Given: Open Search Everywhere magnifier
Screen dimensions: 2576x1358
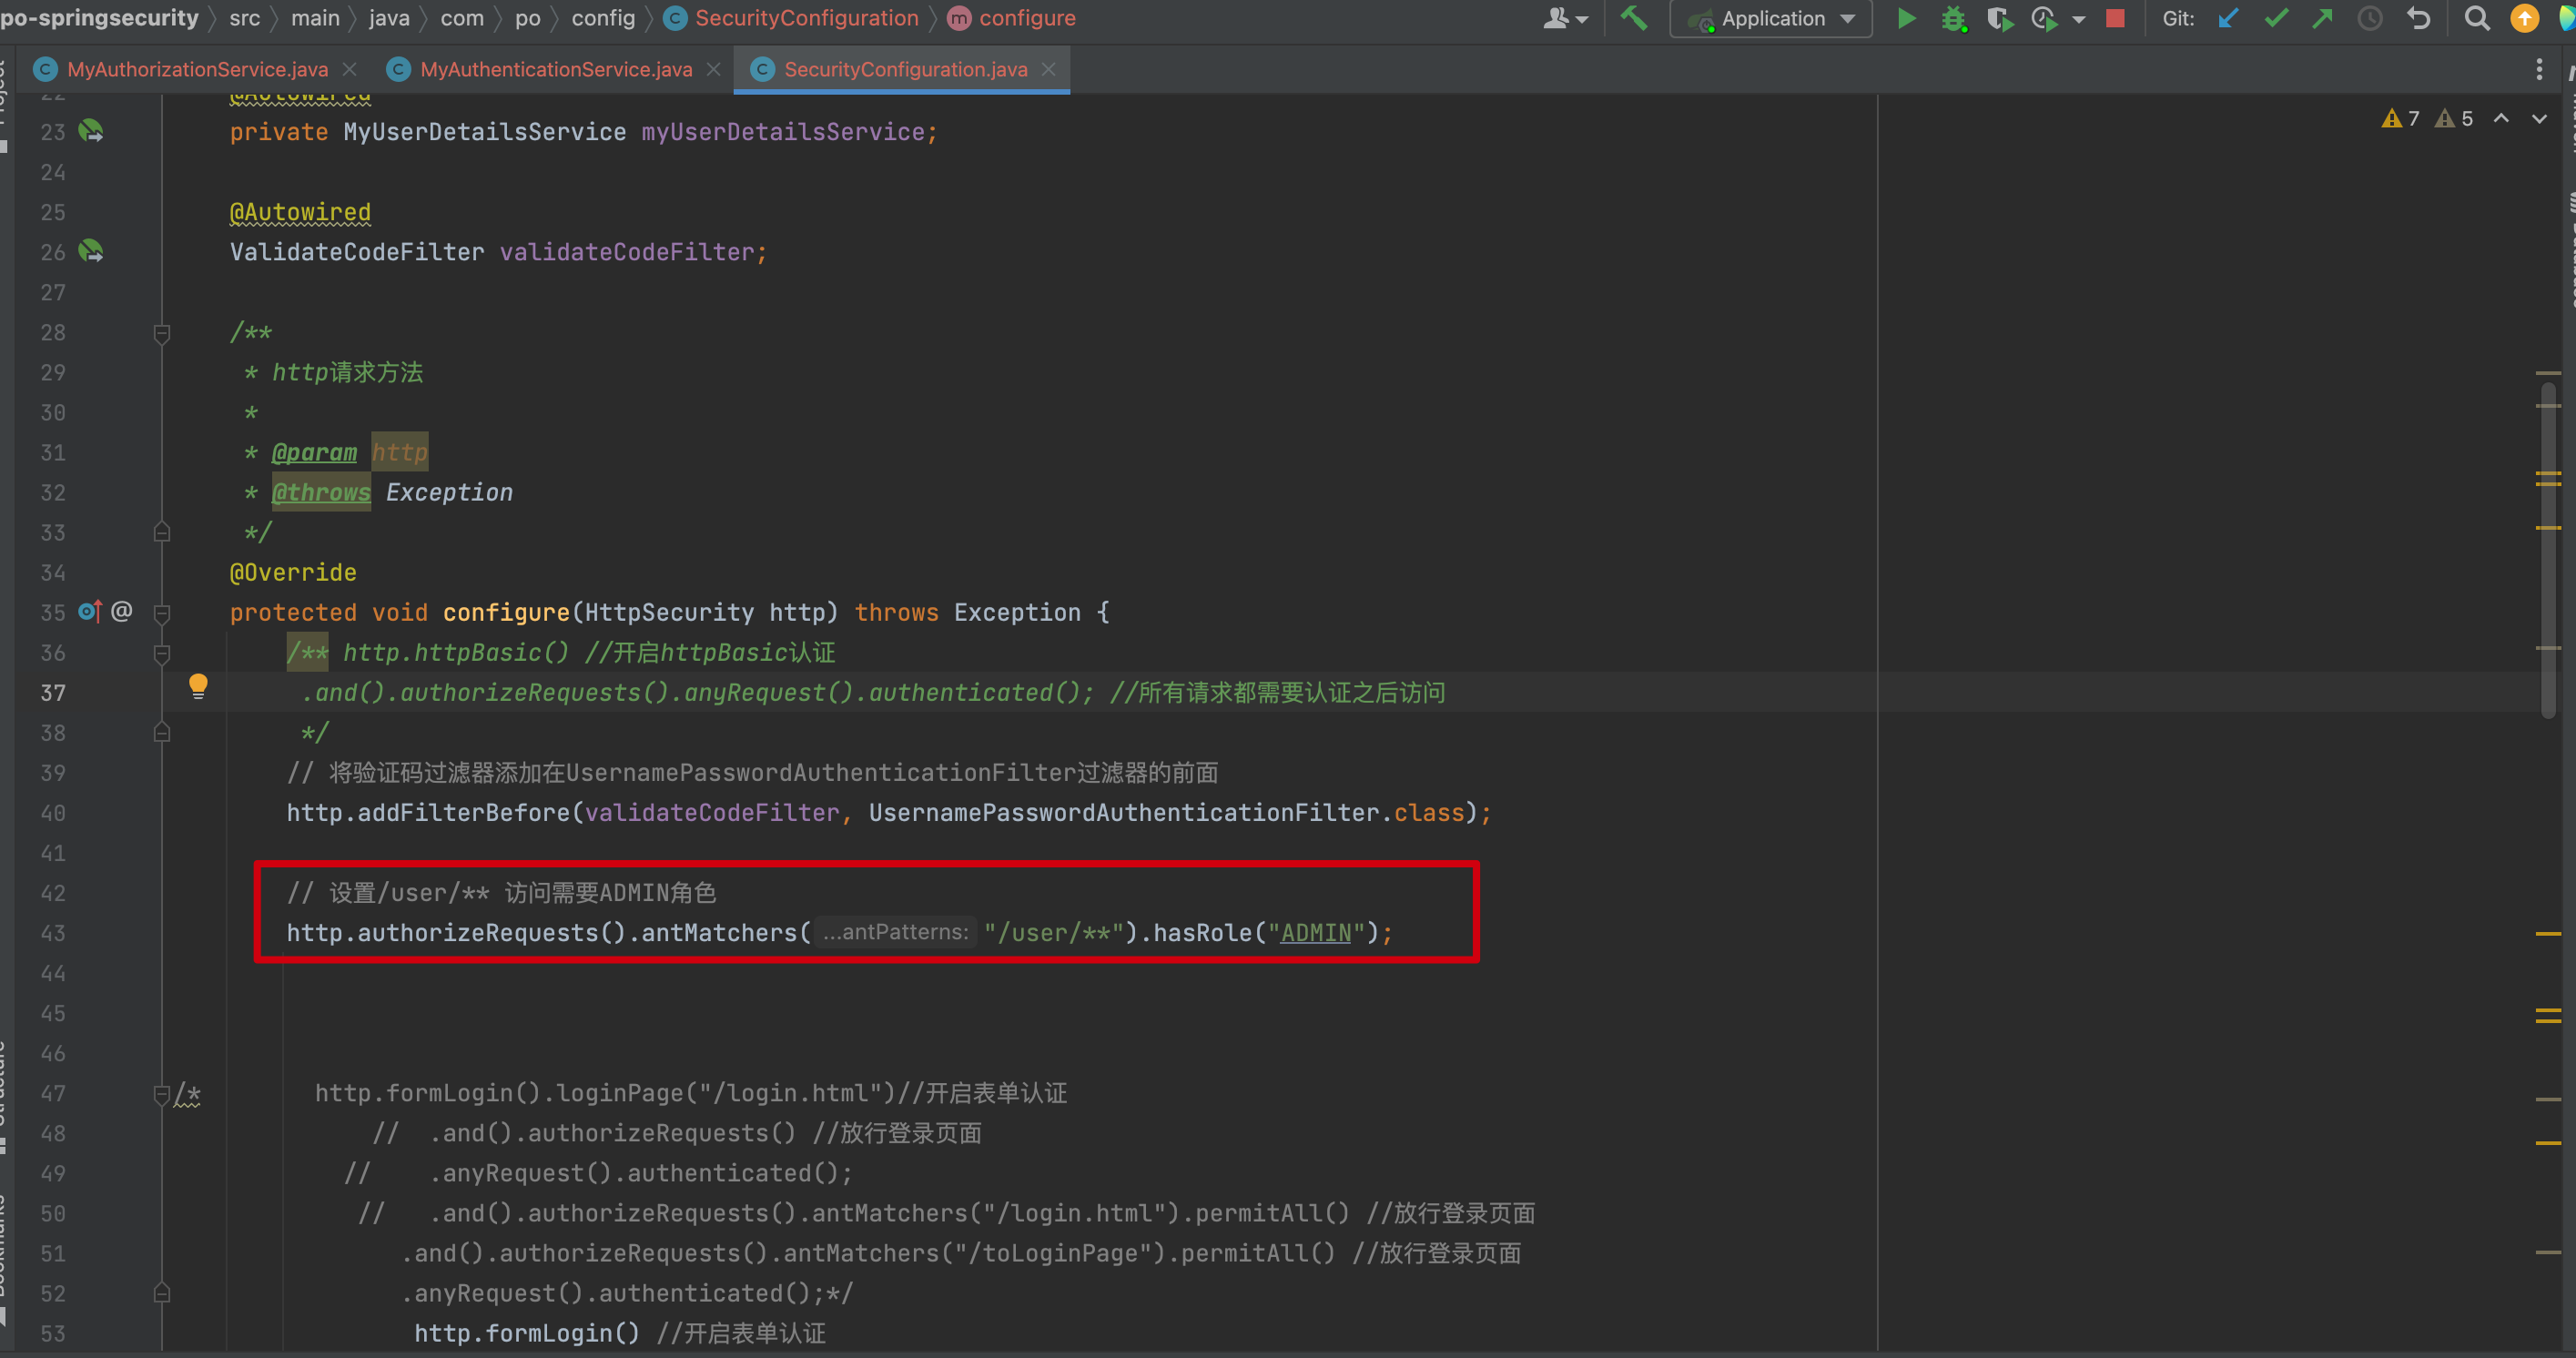Looking at the screenshot, I should click(2477, 18).
